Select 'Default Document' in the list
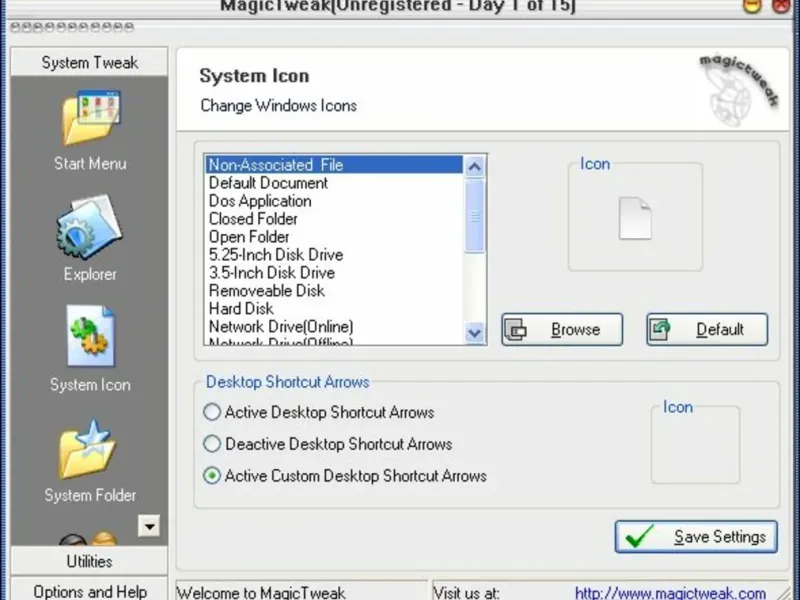 (334, 183)
